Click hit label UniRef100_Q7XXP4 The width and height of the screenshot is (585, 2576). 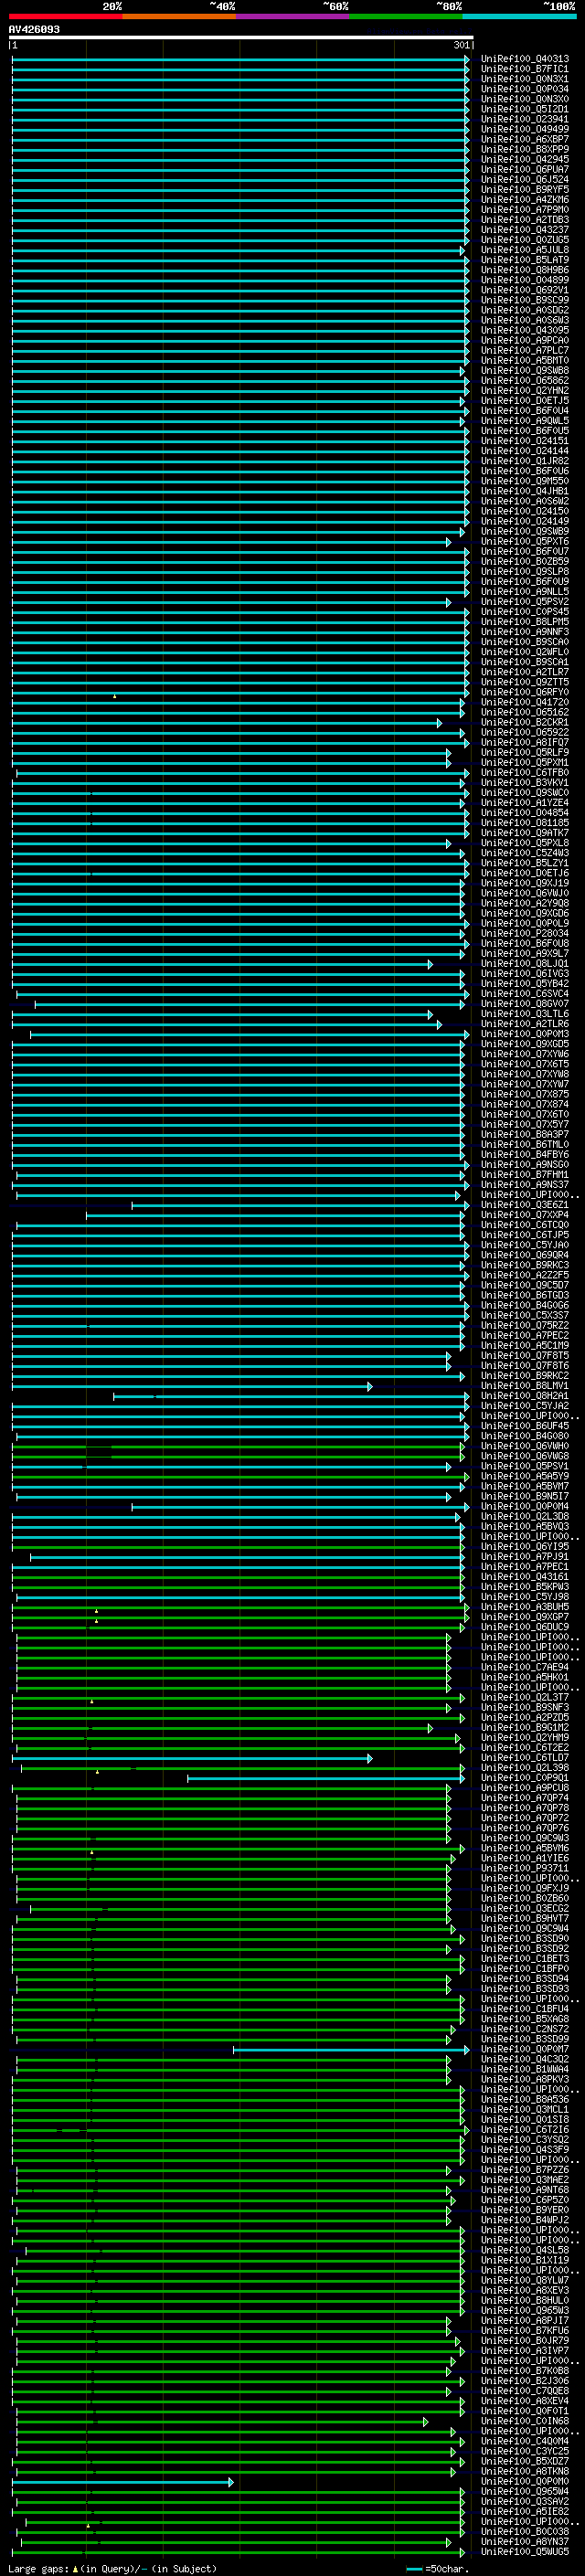click(x=524, y=1215)
